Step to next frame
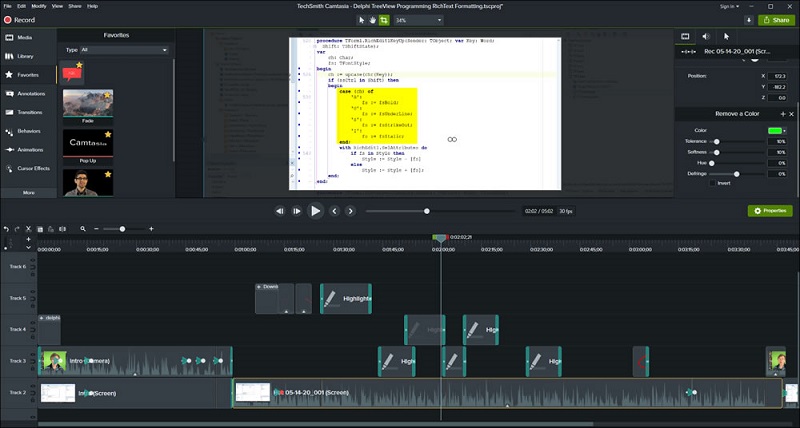This screenshot has height=428, width=800. [296, 211]
